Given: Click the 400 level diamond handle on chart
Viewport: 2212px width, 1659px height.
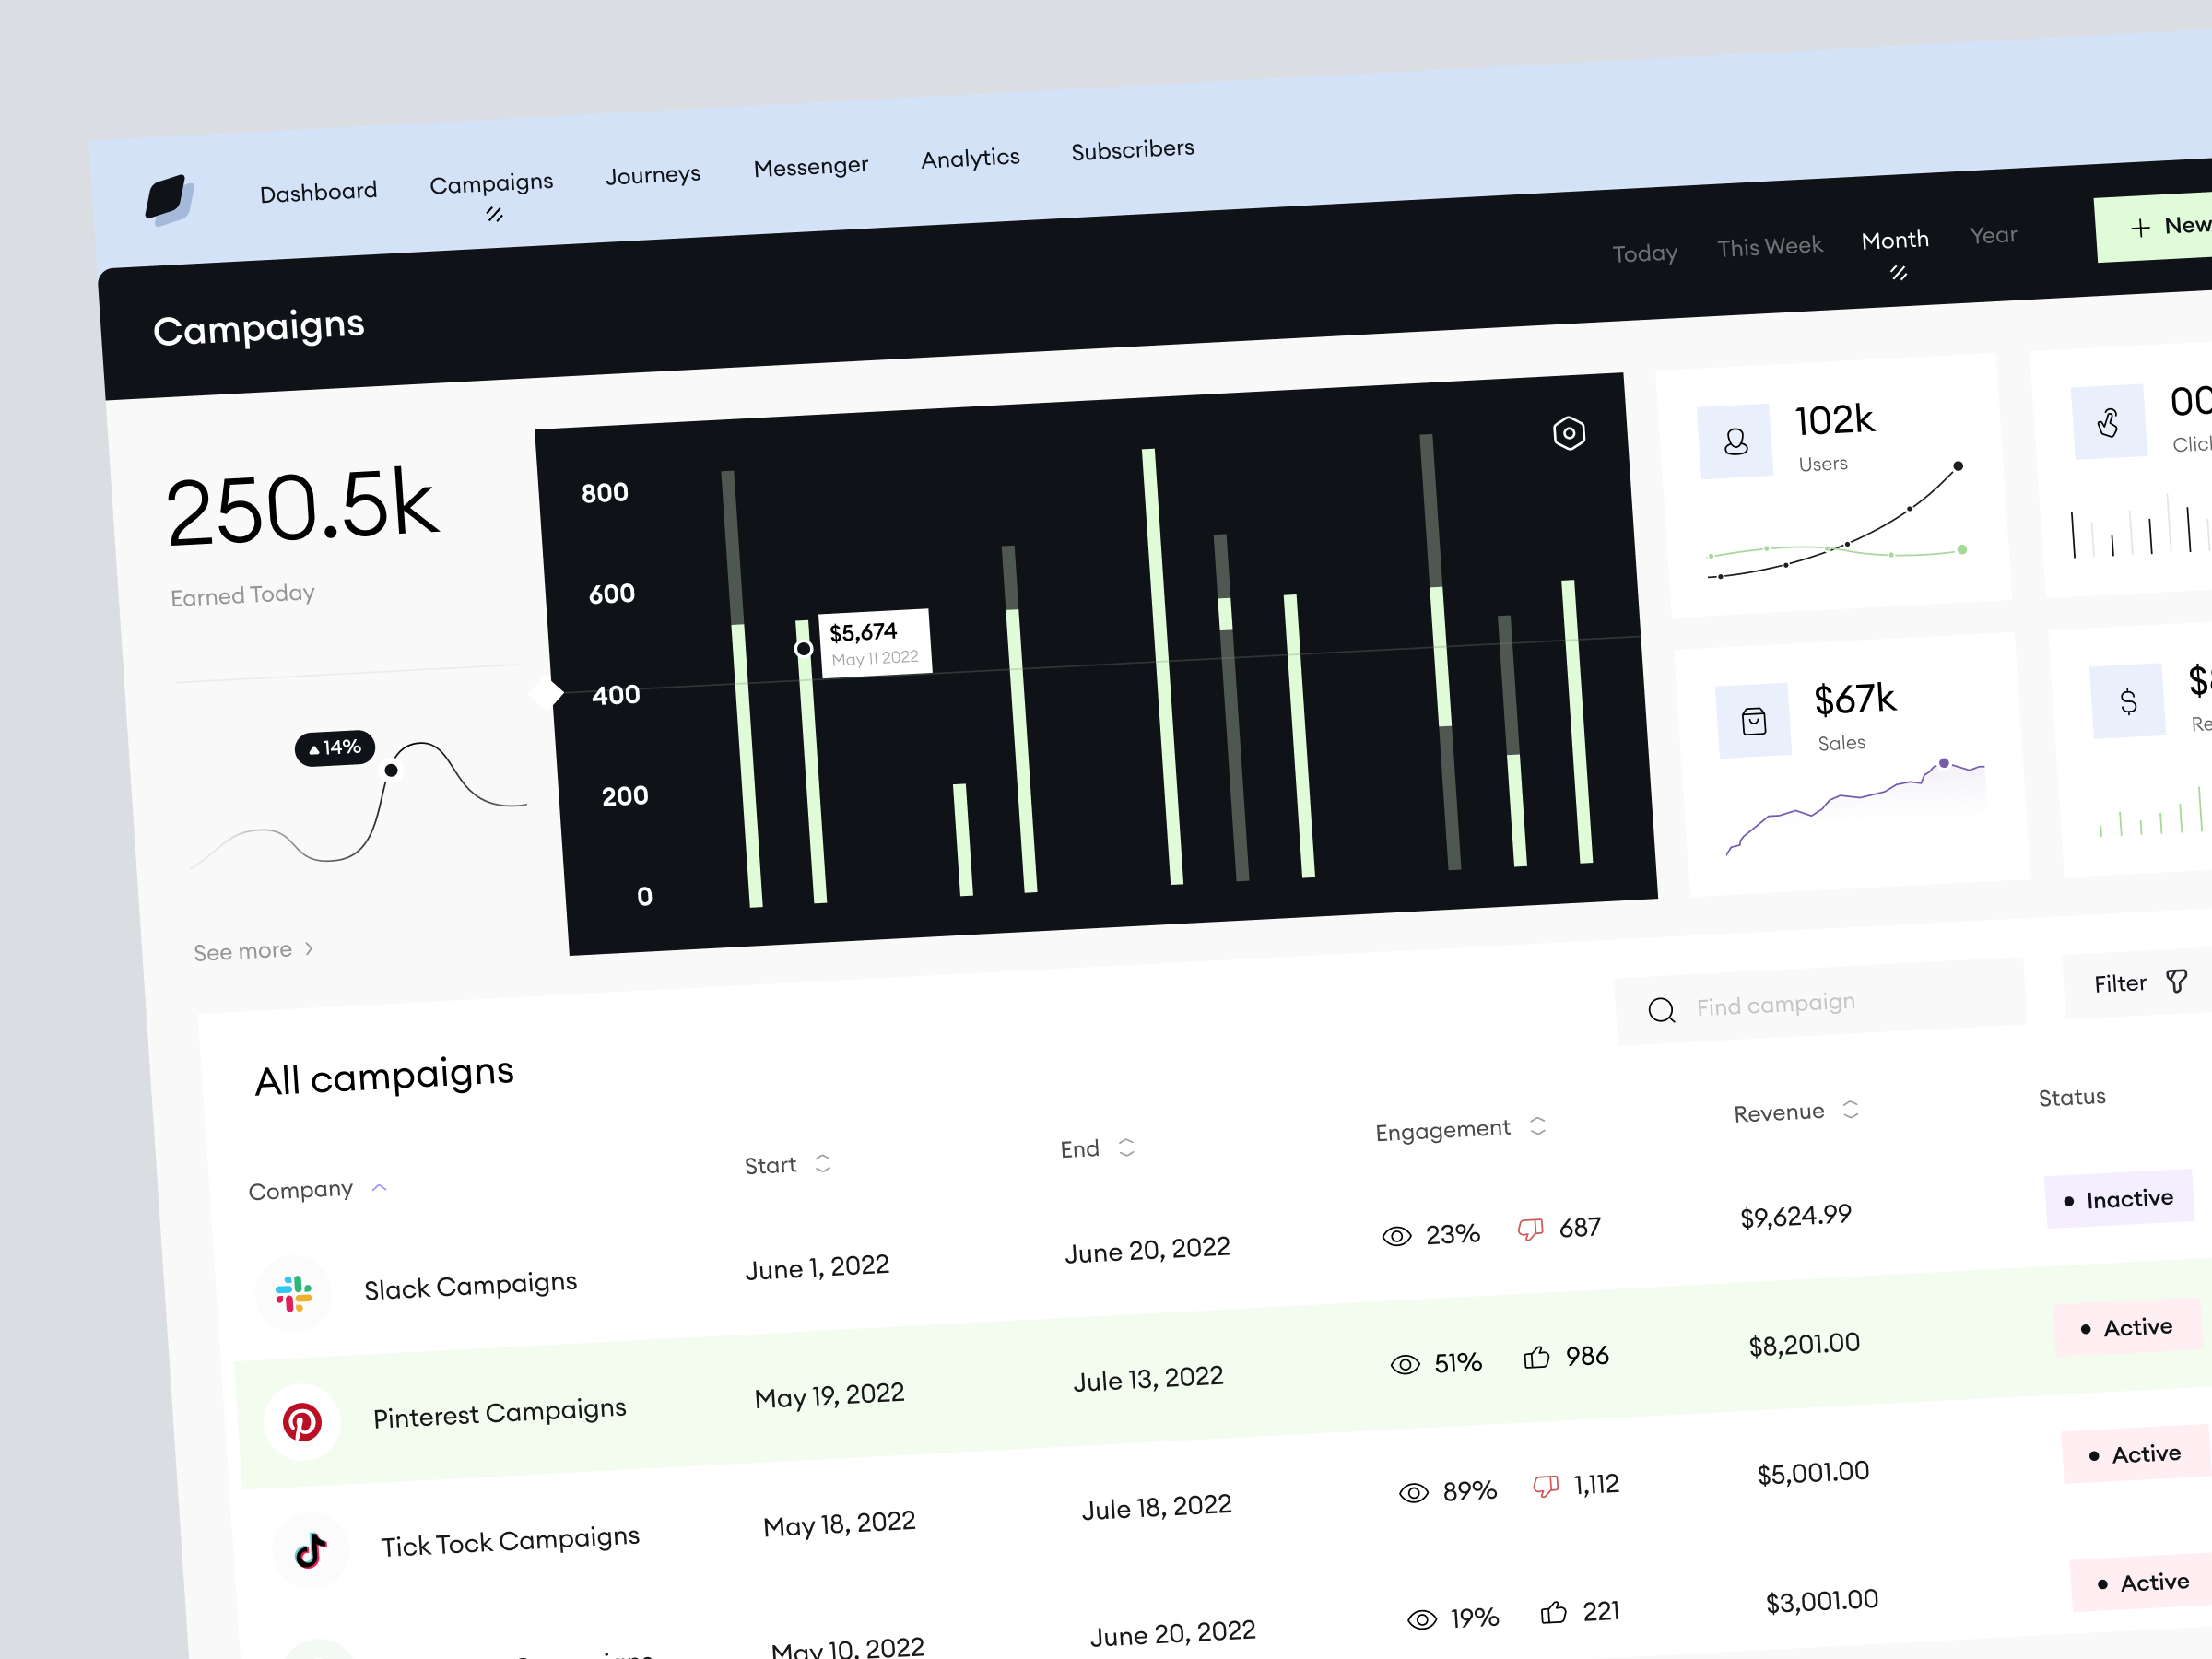Looking at the screenshot, I should pyautogui.click(x=546, y=692).
